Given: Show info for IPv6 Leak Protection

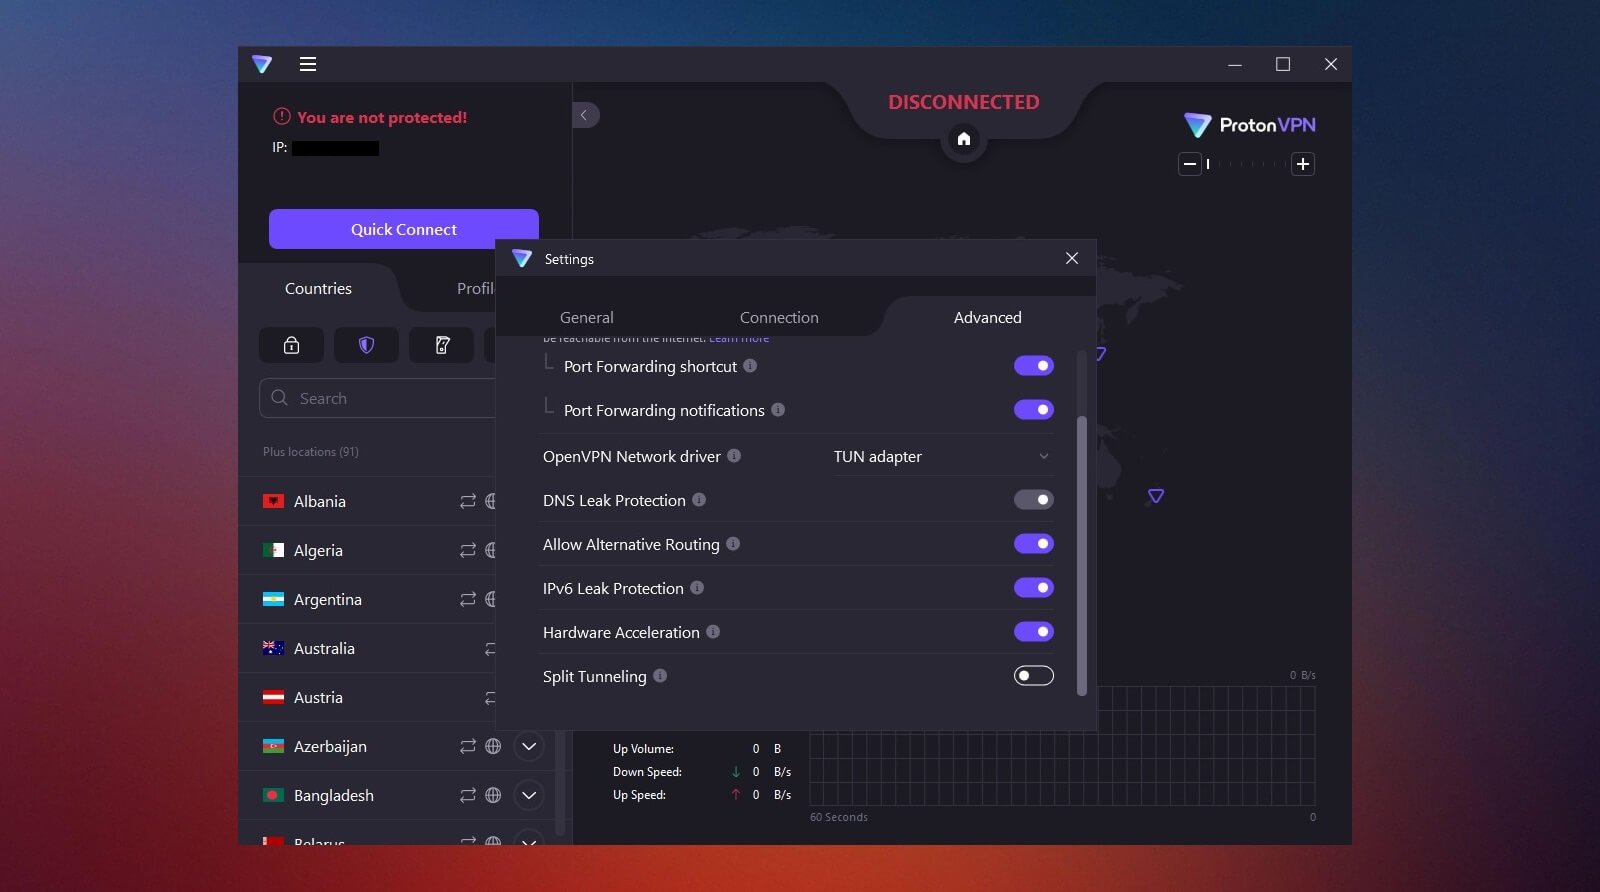Looking at the screenshot, I should point(697,588).
